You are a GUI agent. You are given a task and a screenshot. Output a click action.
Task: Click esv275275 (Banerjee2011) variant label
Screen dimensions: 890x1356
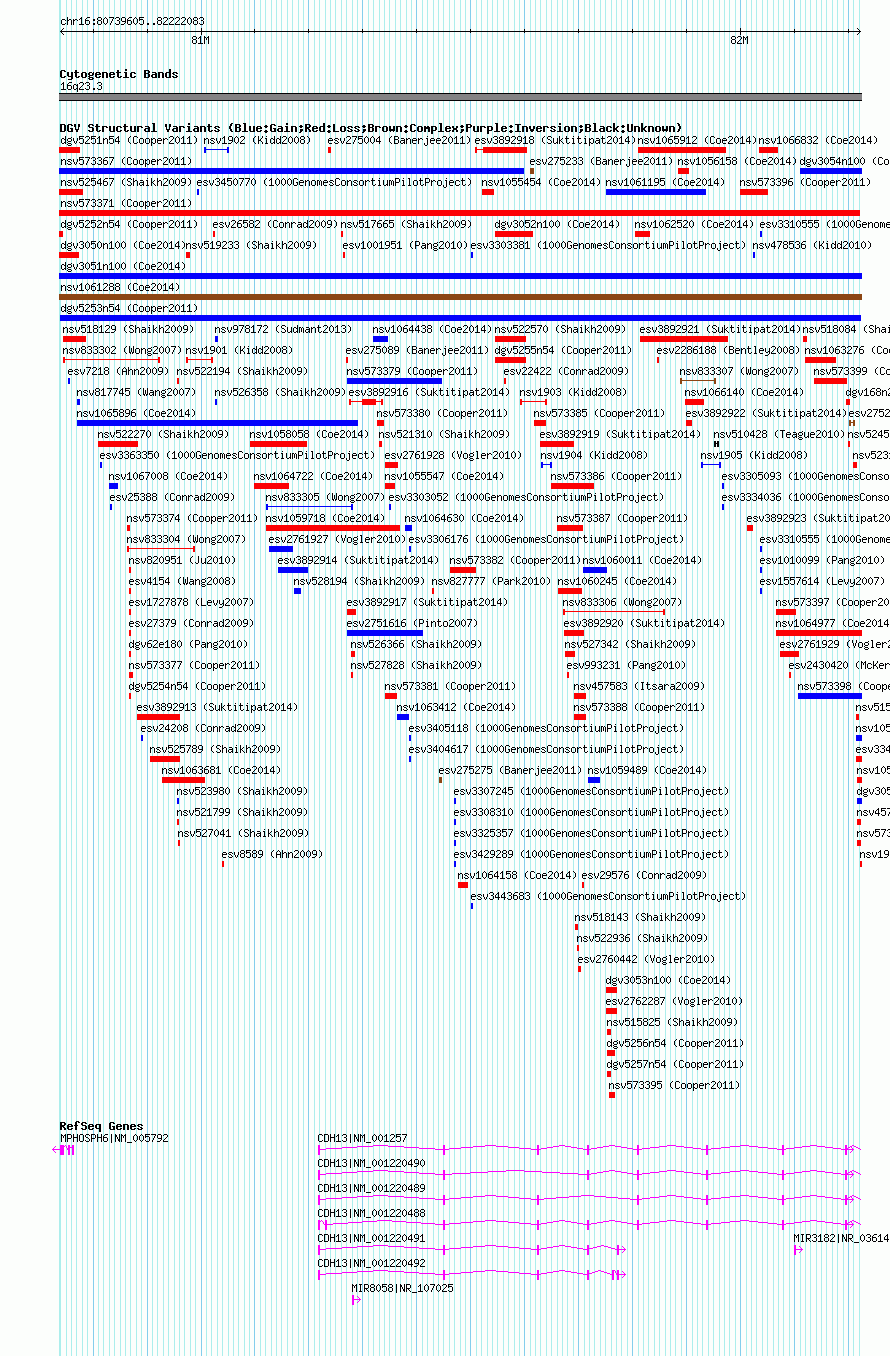pyautogui.click(x=510, y=770)
